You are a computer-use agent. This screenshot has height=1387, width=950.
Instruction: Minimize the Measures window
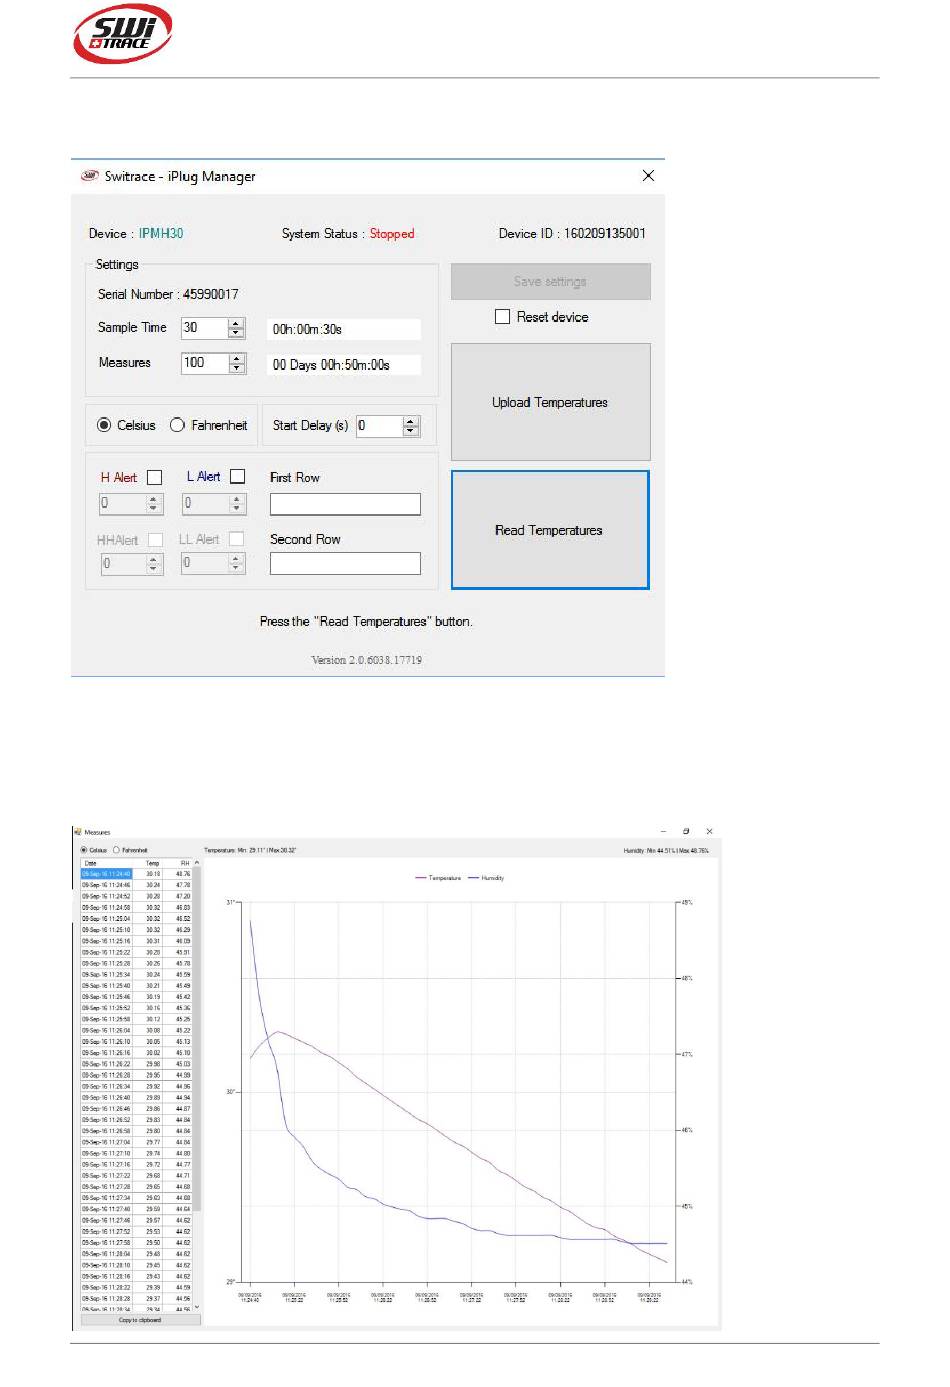coord(663,831)
